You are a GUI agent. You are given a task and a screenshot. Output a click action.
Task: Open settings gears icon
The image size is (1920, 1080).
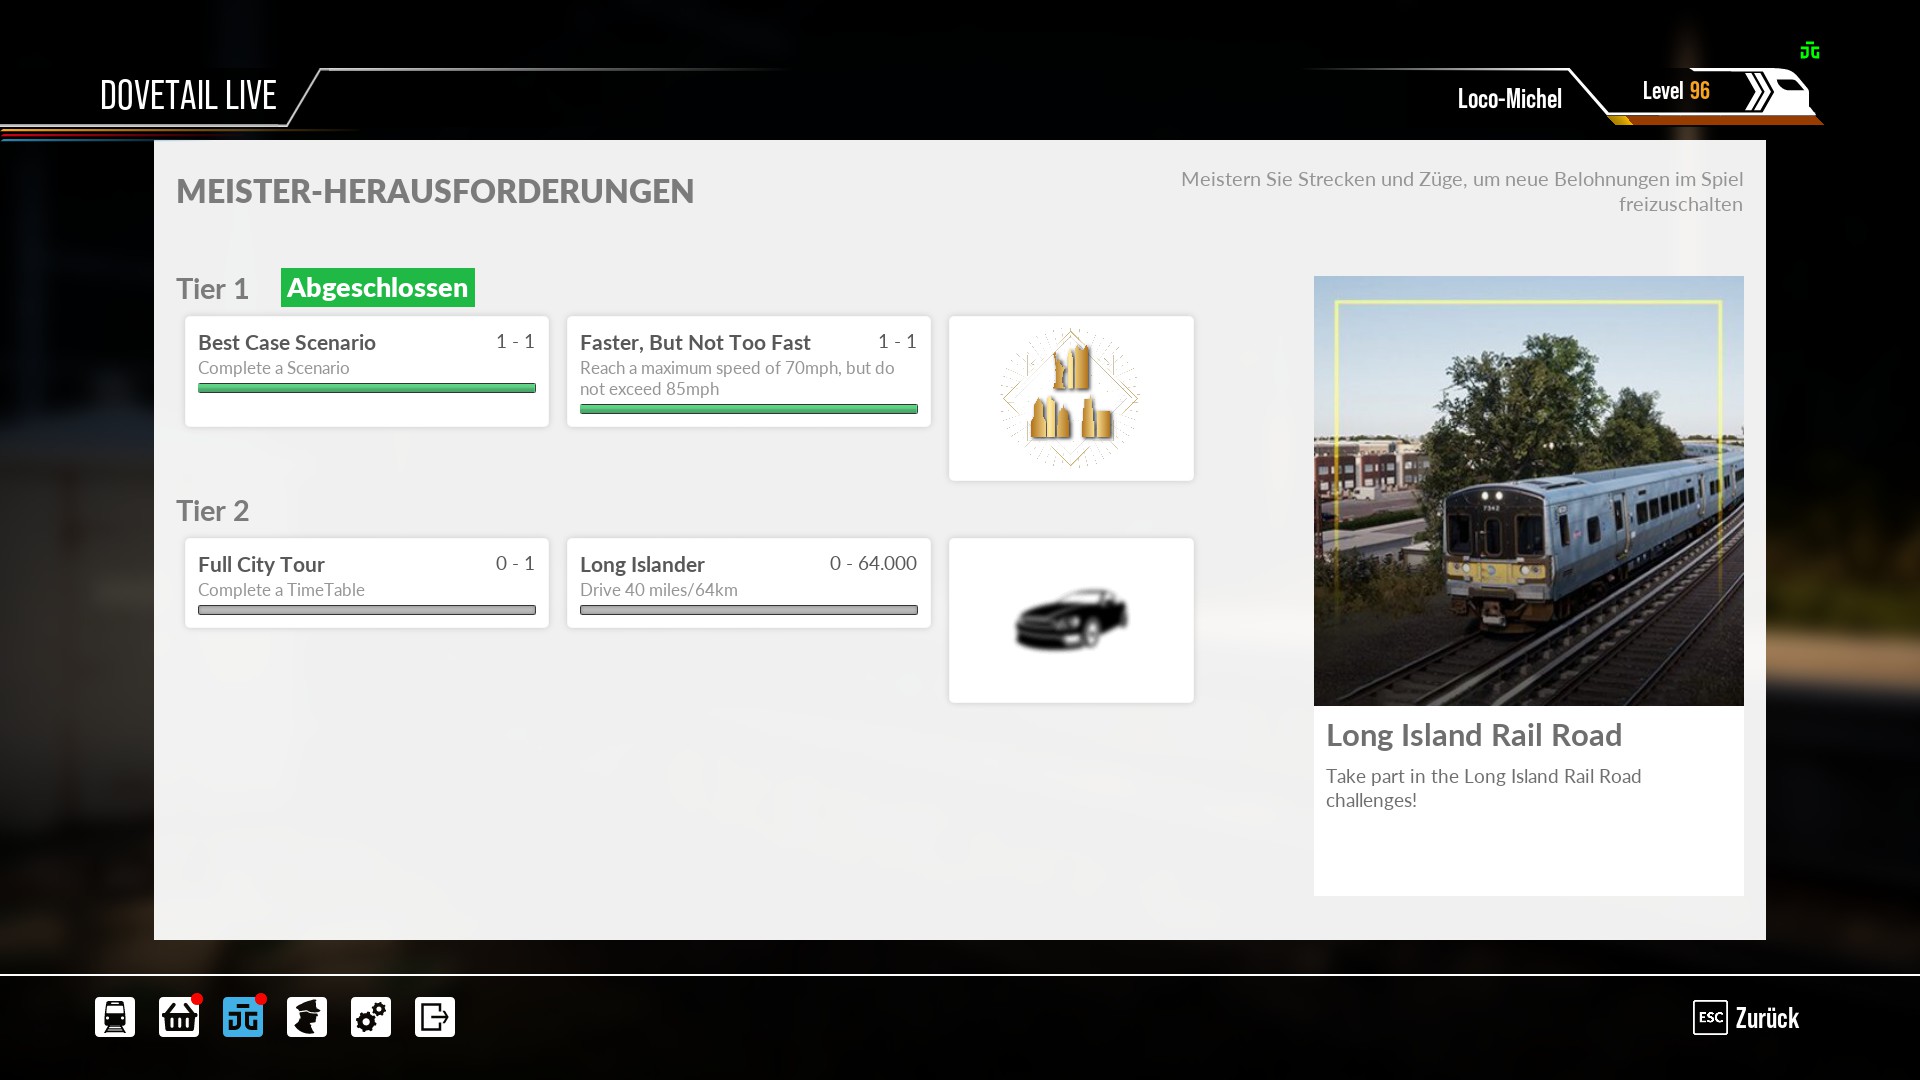click(371, 1017)
